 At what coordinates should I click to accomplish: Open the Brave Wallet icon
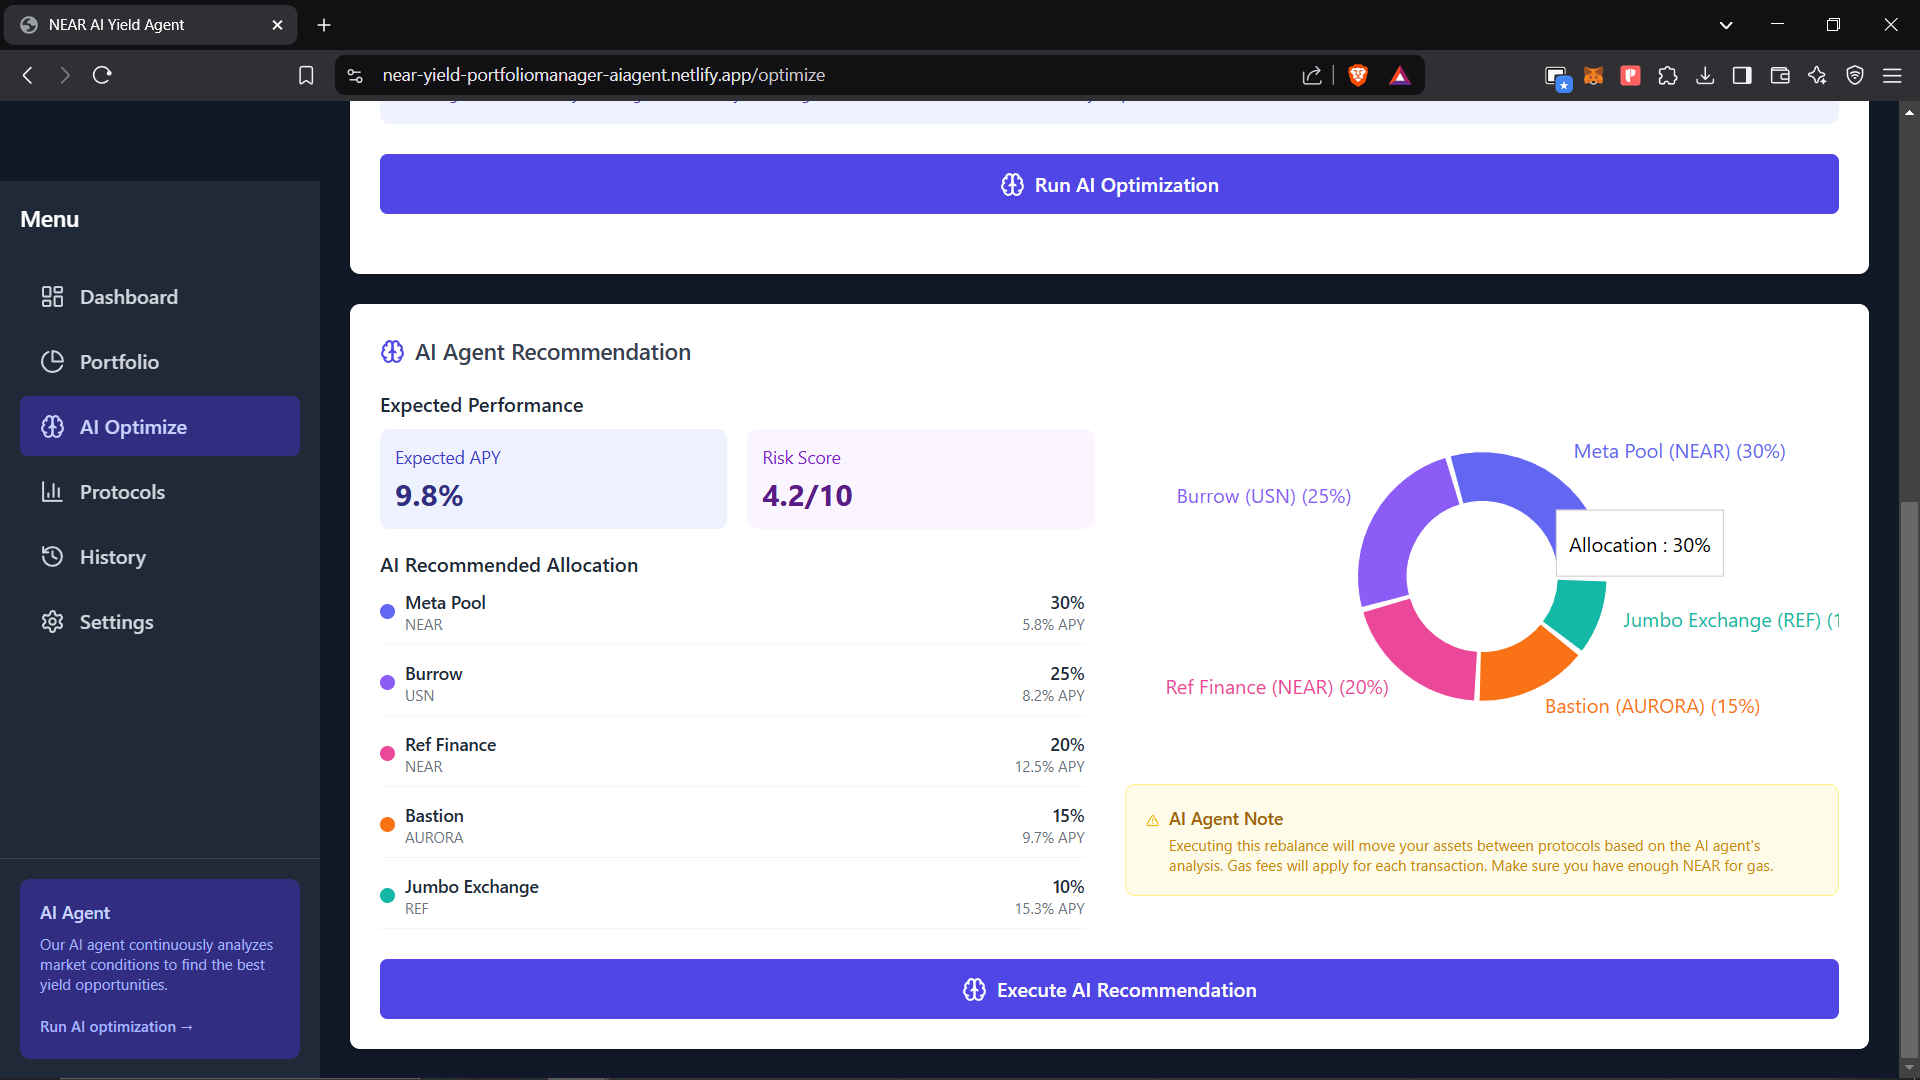click(x=1780, y=75)
